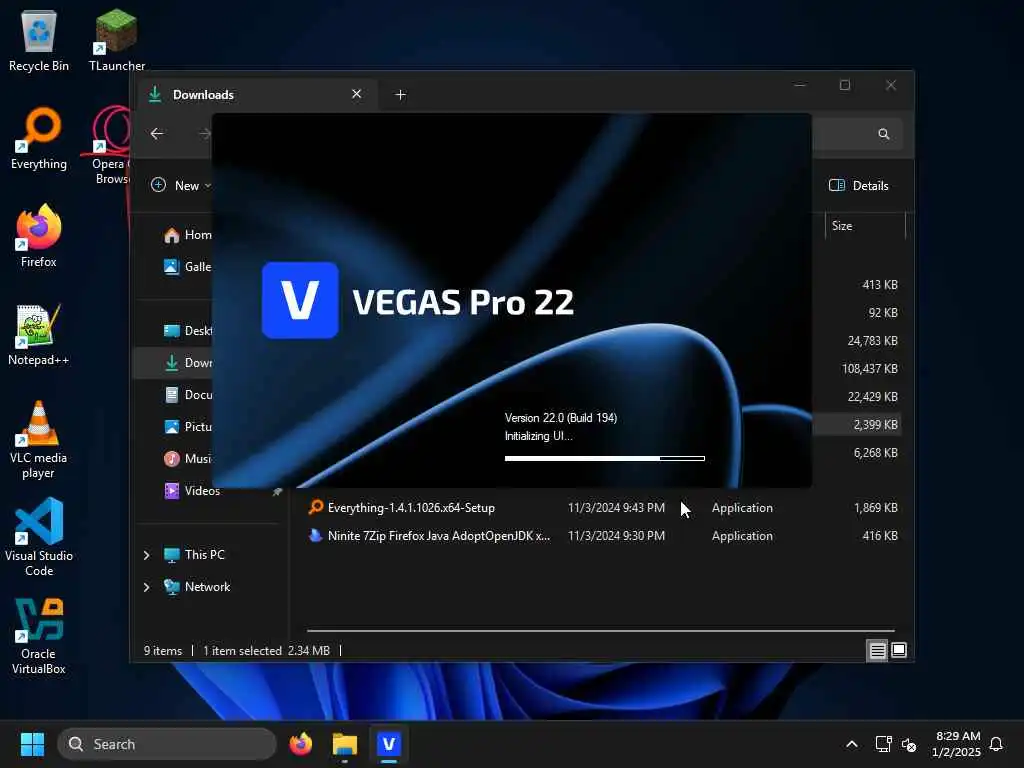Open the muted volume tray icon
The width and height of the screenshot is (1024, 768).
click(909, 744)
